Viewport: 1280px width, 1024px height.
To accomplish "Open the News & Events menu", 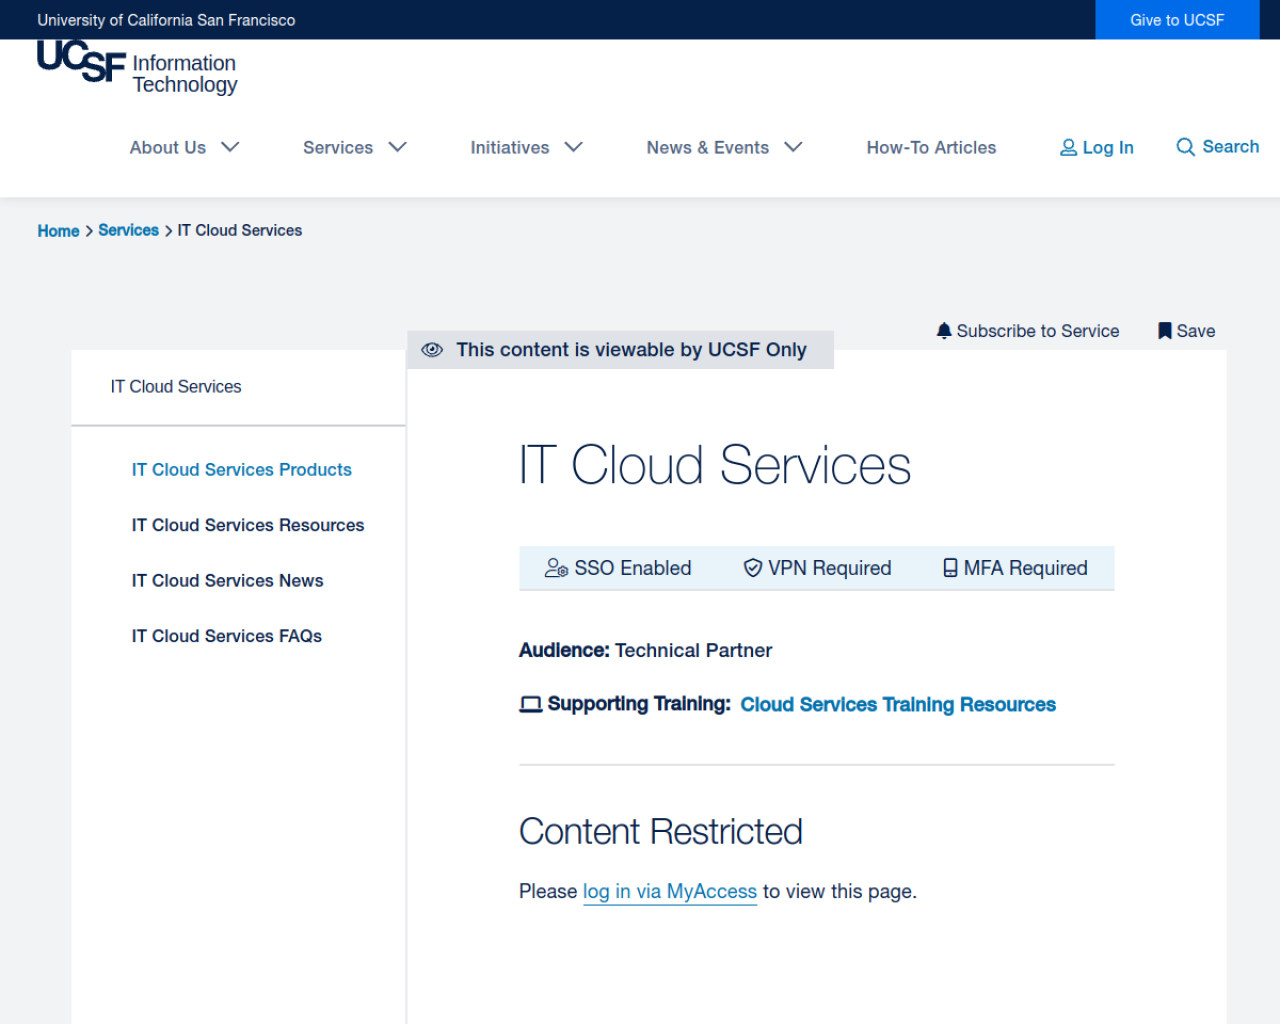I will coord(708,148).
